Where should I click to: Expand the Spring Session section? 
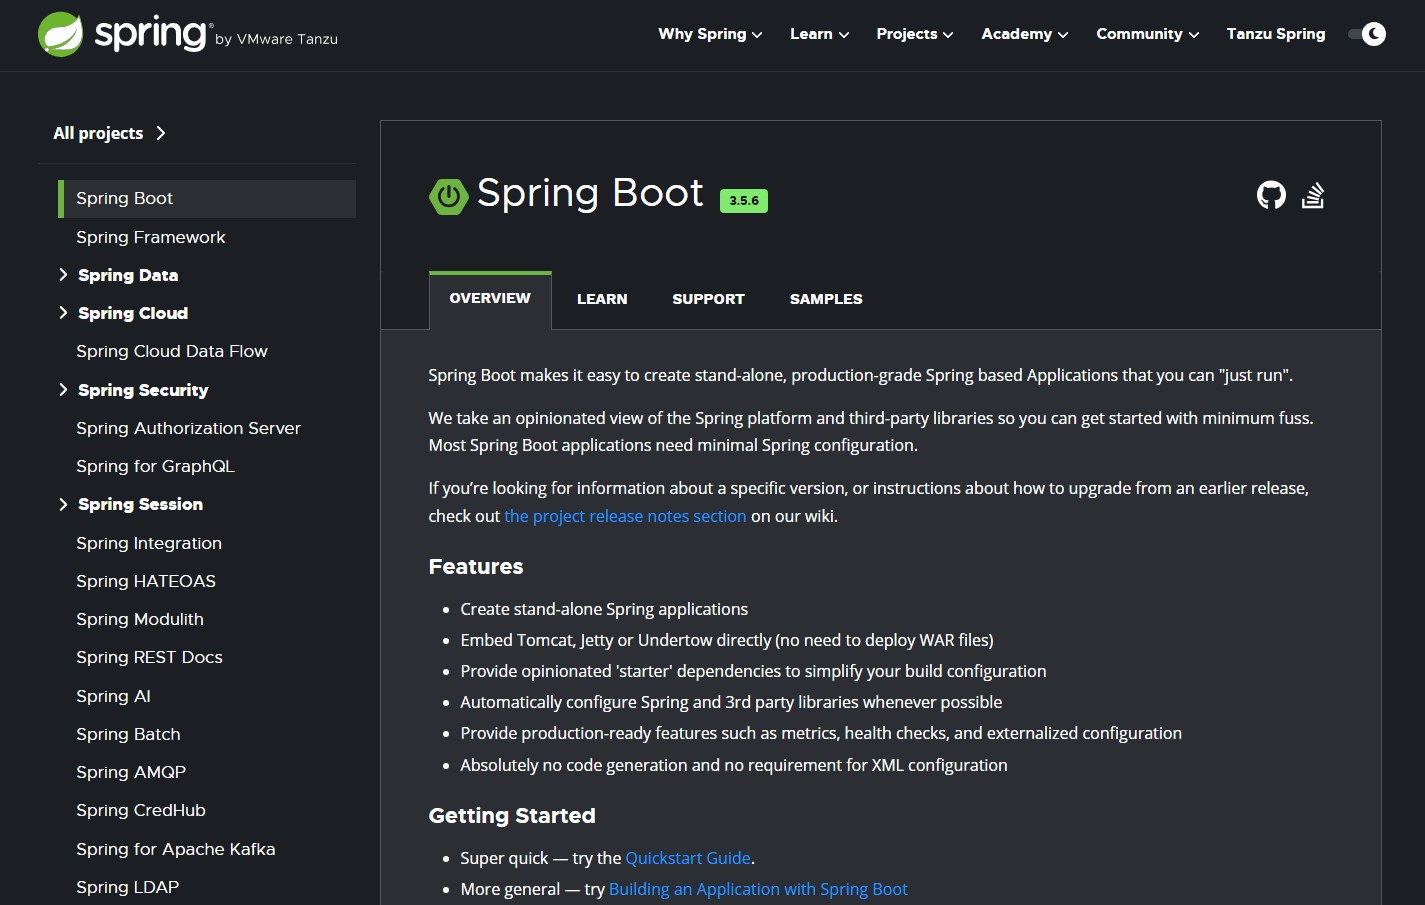point(63,504)
